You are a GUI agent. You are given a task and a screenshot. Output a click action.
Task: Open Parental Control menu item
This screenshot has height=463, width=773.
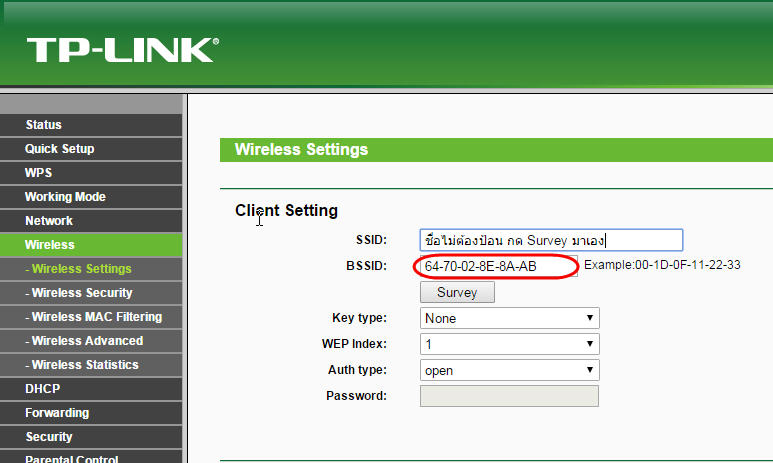click(x=91, y=457)
